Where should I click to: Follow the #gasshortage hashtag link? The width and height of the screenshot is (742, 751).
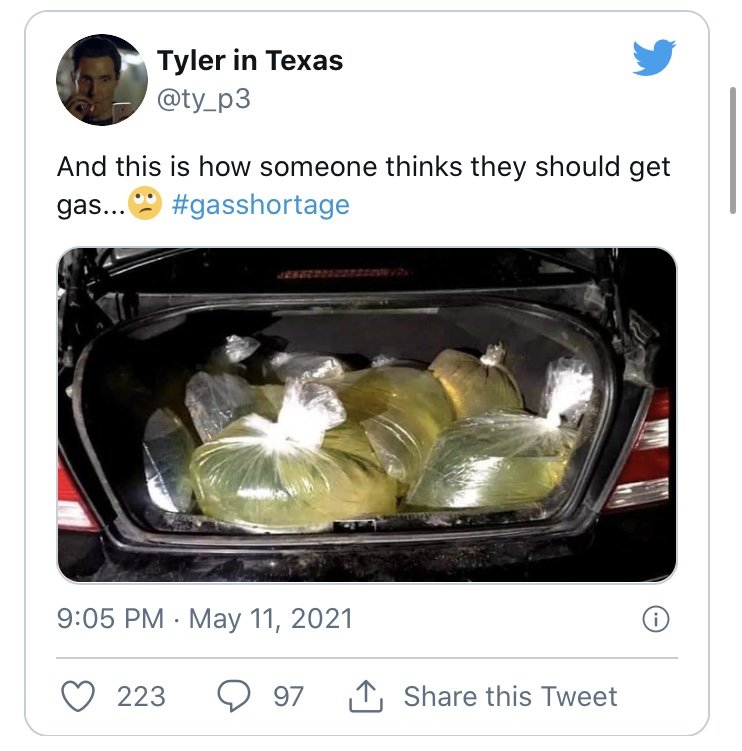261,205
